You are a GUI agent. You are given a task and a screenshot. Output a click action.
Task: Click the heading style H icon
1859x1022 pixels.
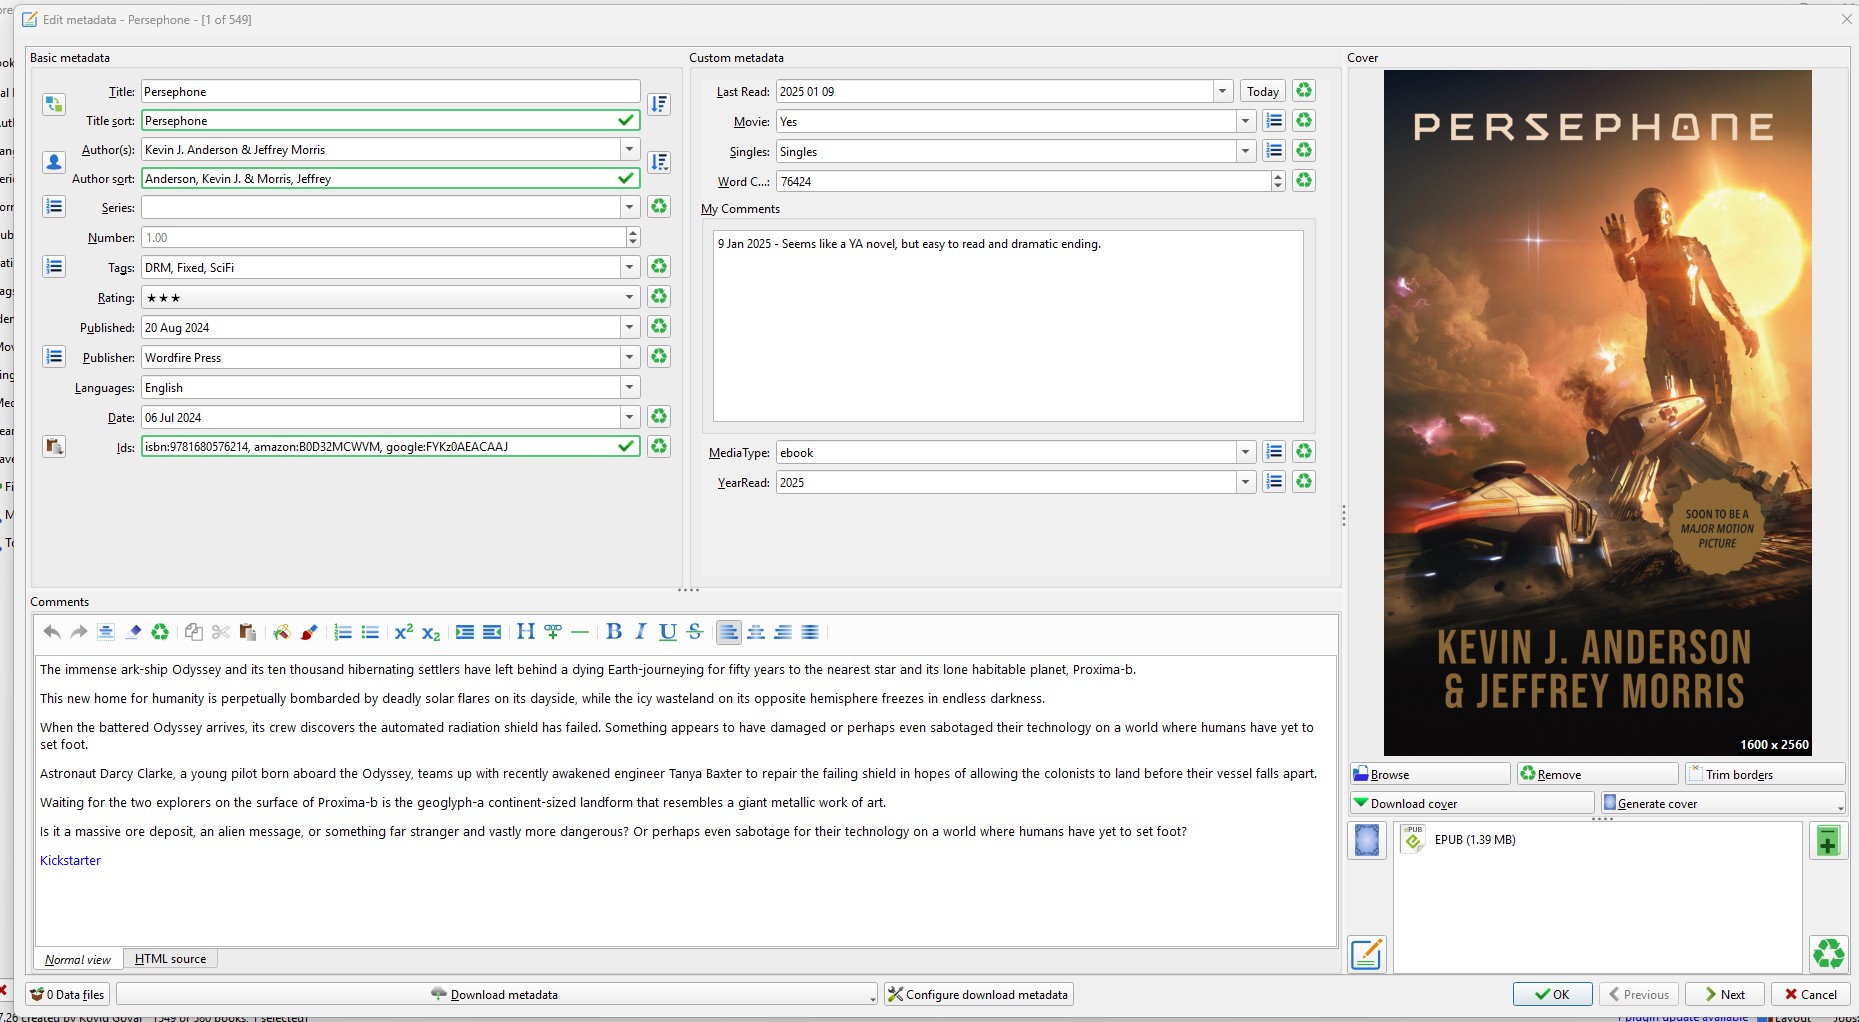click(525, 632)
